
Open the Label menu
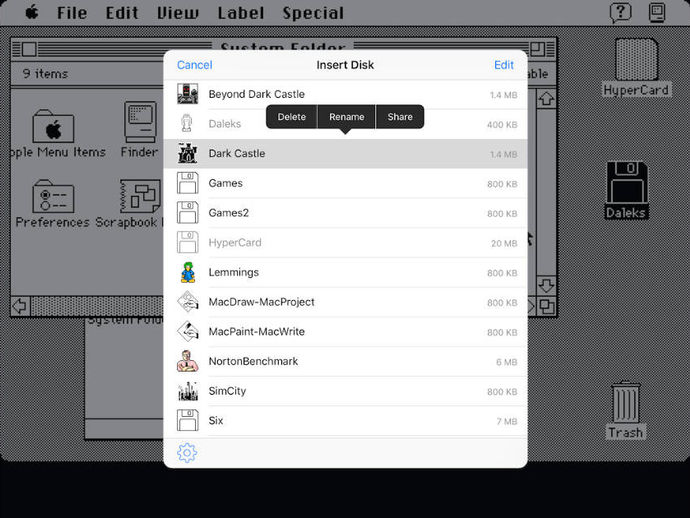pyautogui.click(x=241, y=13)
